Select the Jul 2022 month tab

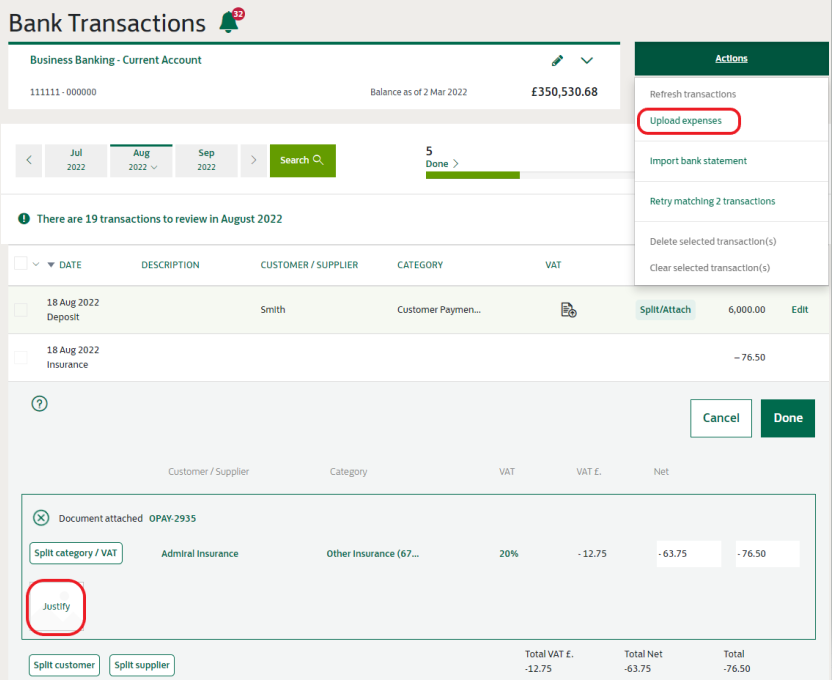coord(76,160)
